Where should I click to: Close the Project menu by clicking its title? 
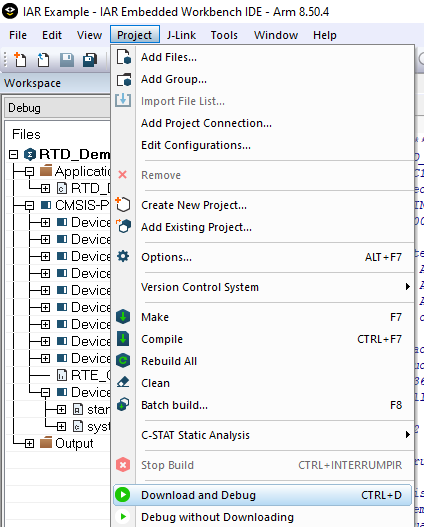click(135, 34)
